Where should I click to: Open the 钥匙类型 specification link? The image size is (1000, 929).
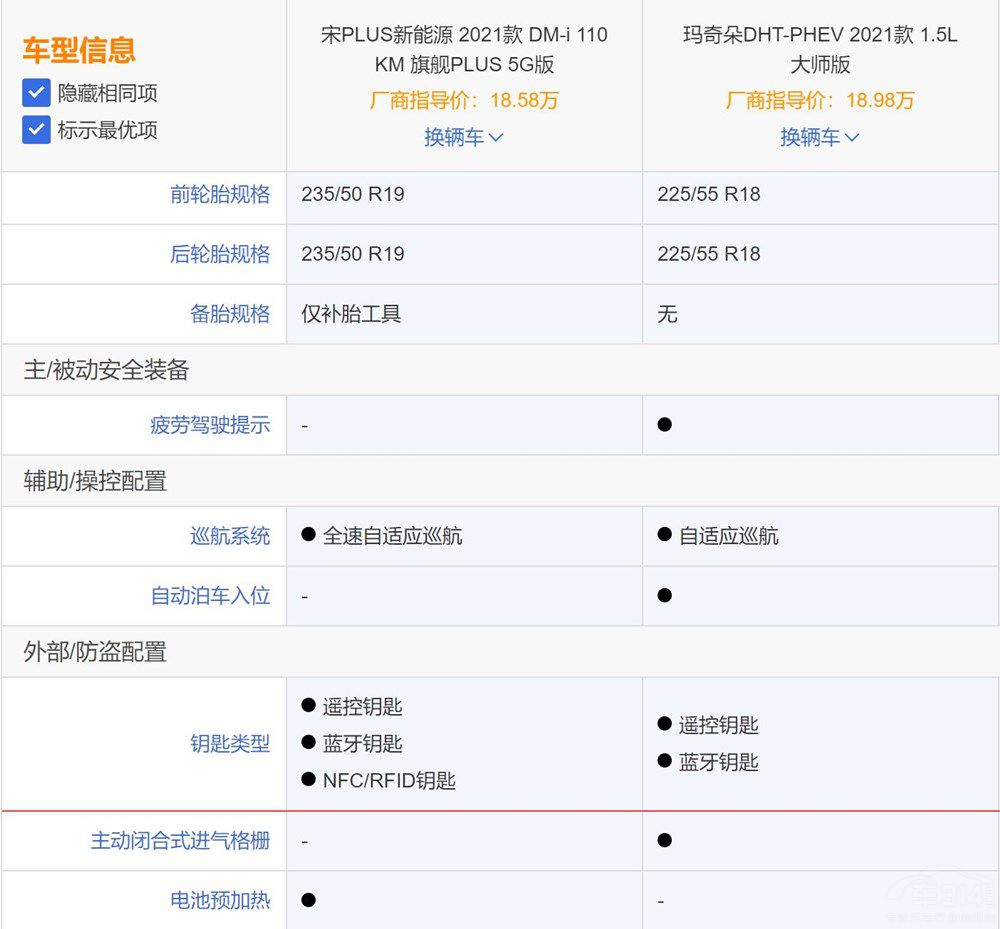pos(229,743)
